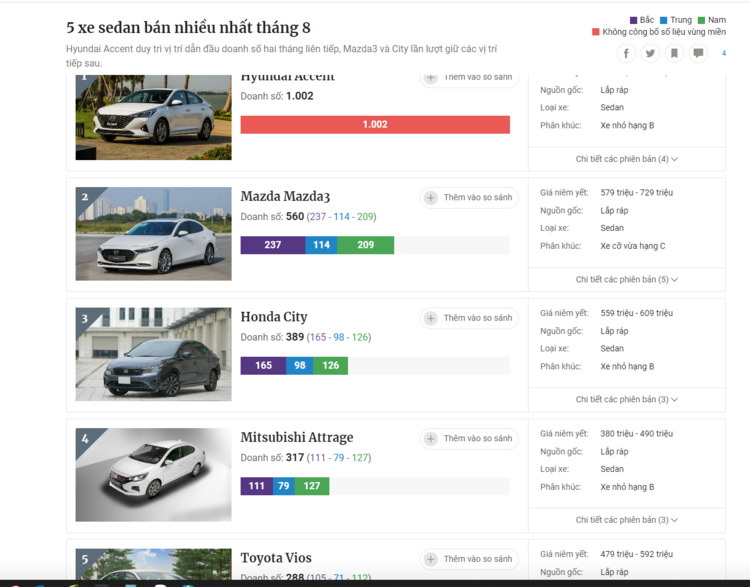Click Attrage price '380 triệu - 490 triệu'
The image size is (750, 587).
coord(637,434)
